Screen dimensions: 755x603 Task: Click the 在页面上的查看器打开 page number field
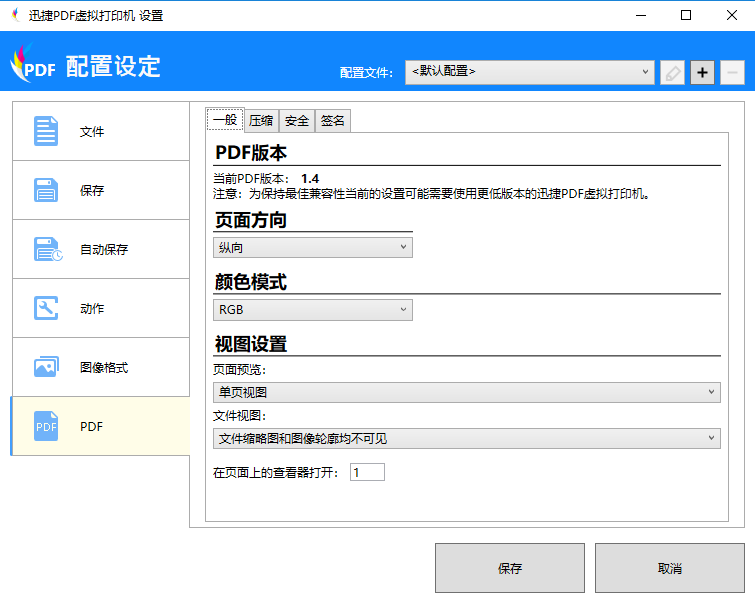[367, 472]
